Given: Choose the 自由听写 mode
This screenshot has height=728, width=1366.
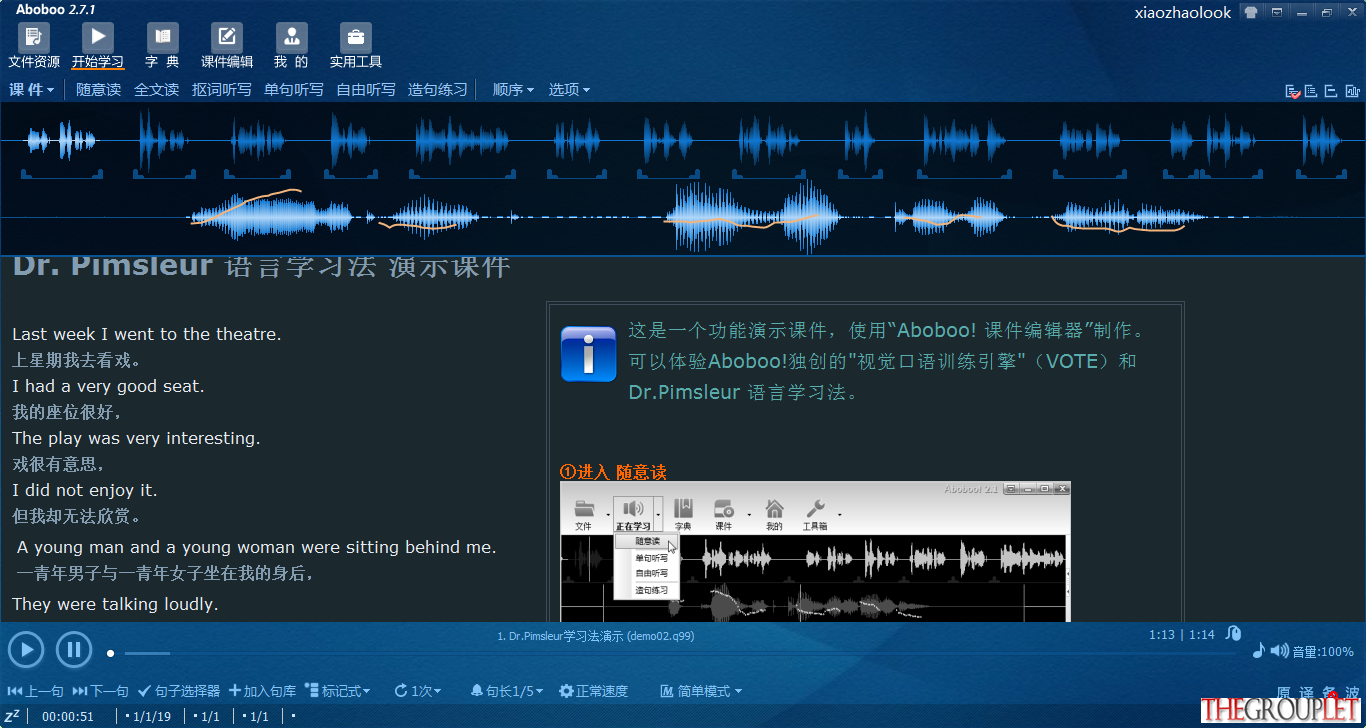Looking at the screenshot, I should (366, 90).
